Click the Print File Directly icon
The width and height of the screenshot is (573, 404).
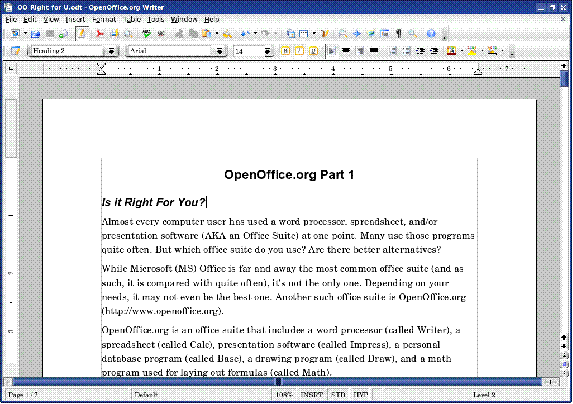click(114, 34)
